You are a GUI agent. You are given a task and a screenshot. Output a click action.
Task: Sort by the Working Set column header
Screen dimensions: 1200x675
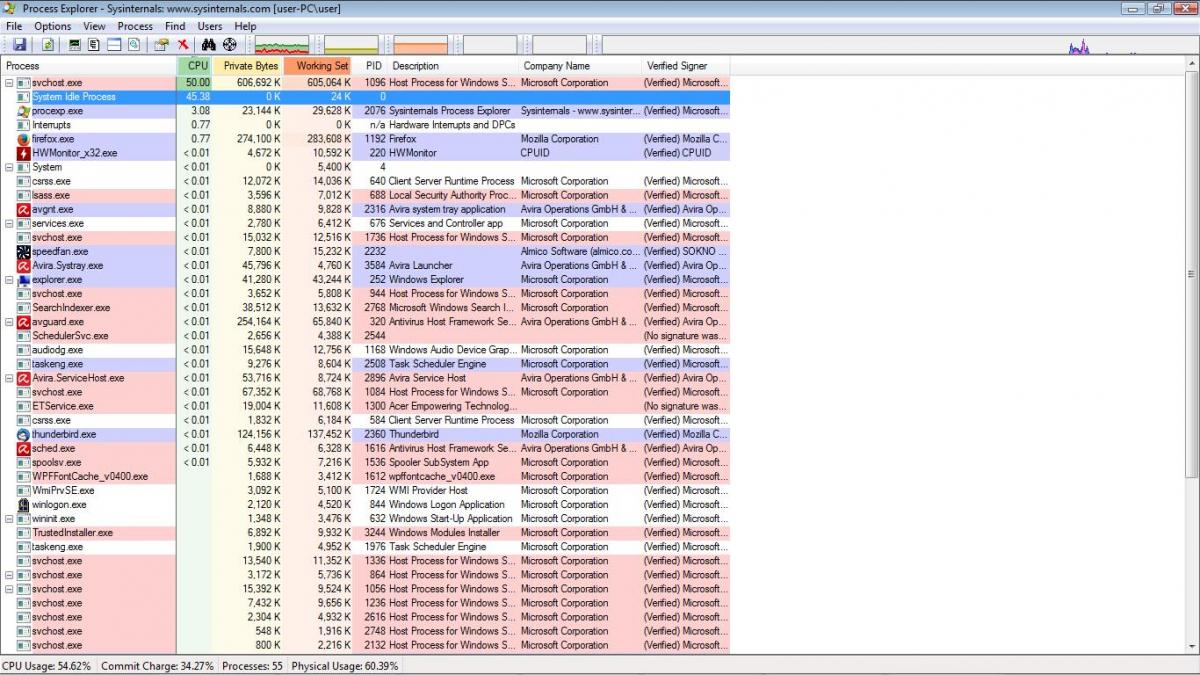coord(319,66)
